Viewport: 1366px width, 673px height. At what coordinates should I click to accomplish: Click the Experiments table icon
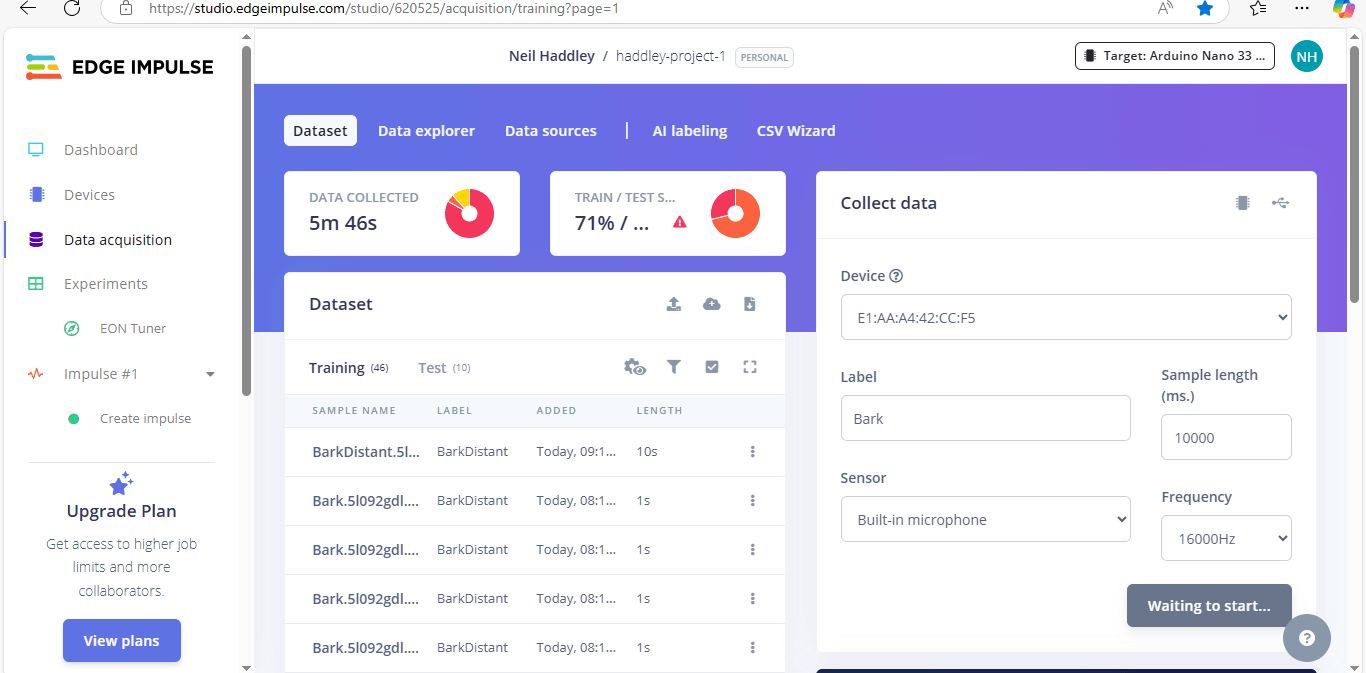tap(36, 284)
